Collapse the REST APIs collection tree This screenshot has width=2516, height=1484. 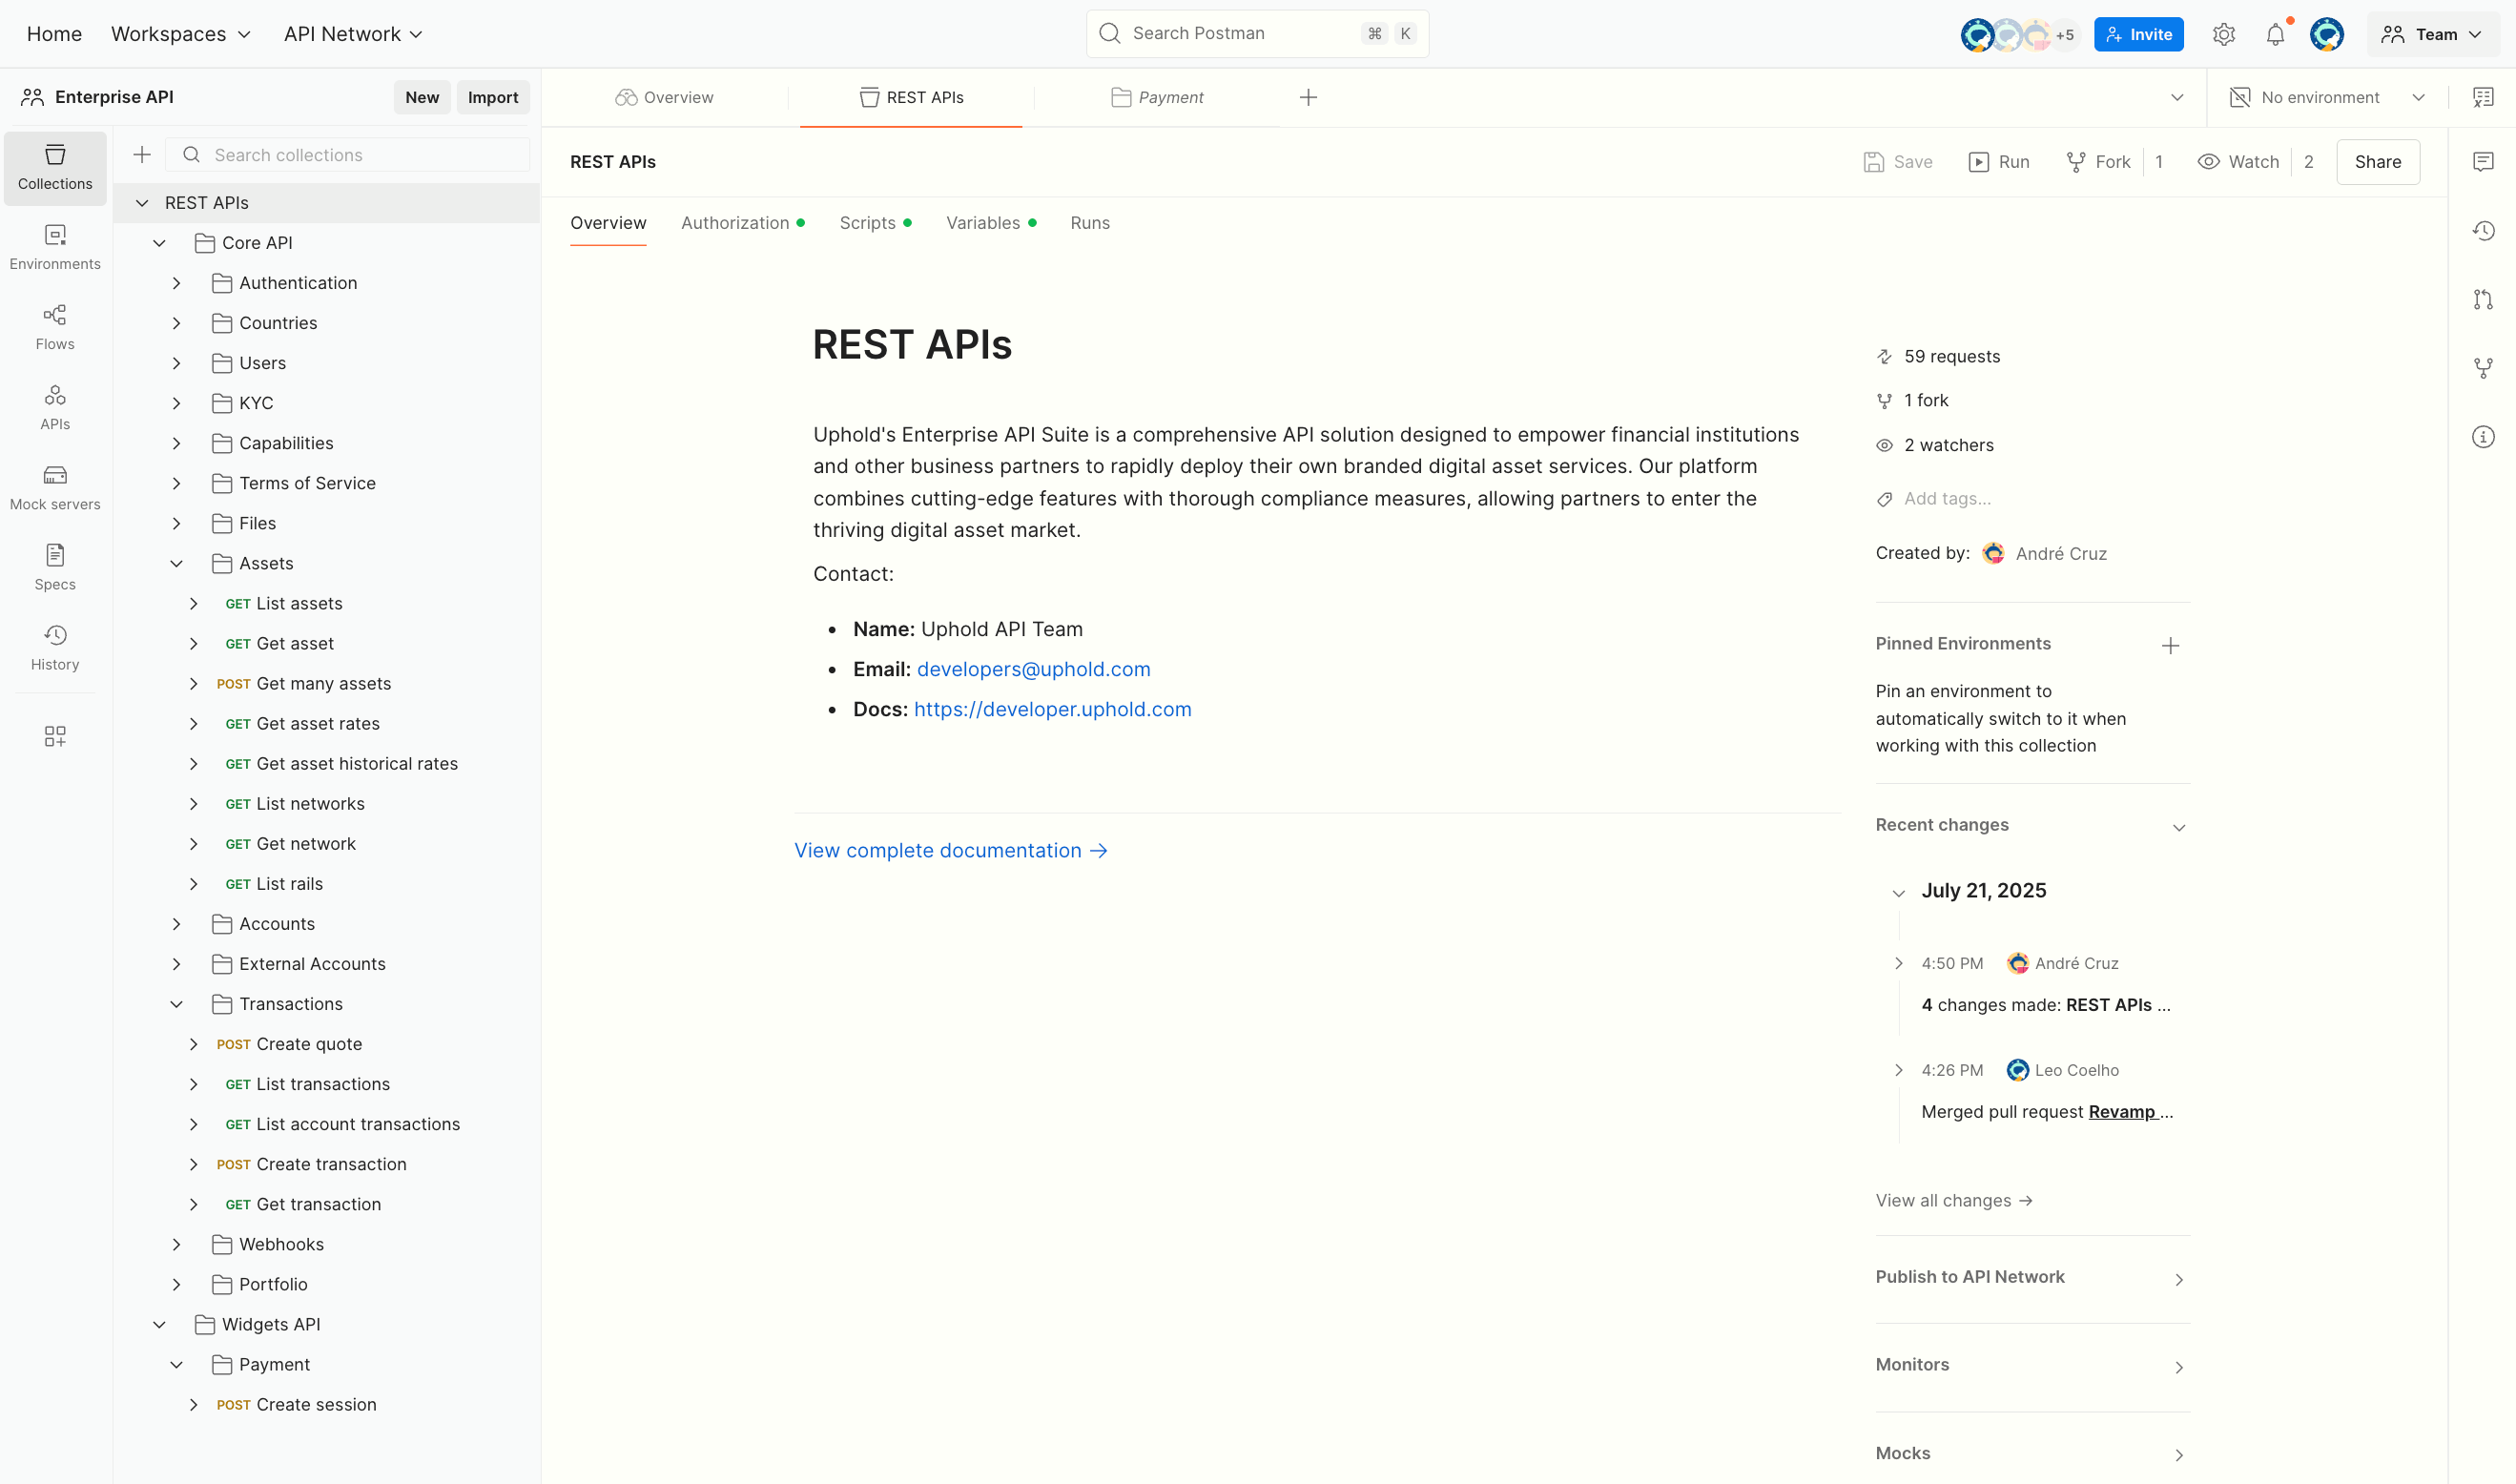142,203
